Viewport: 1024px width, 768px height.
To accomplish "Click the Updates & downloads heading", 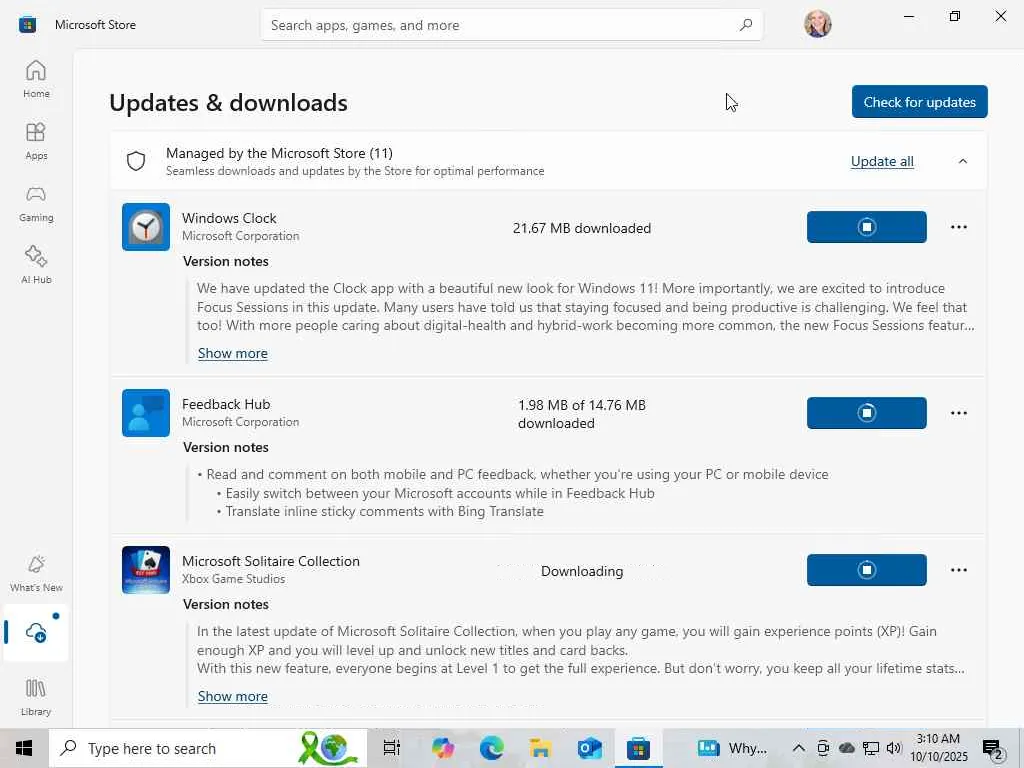I will tap(229, 103).
